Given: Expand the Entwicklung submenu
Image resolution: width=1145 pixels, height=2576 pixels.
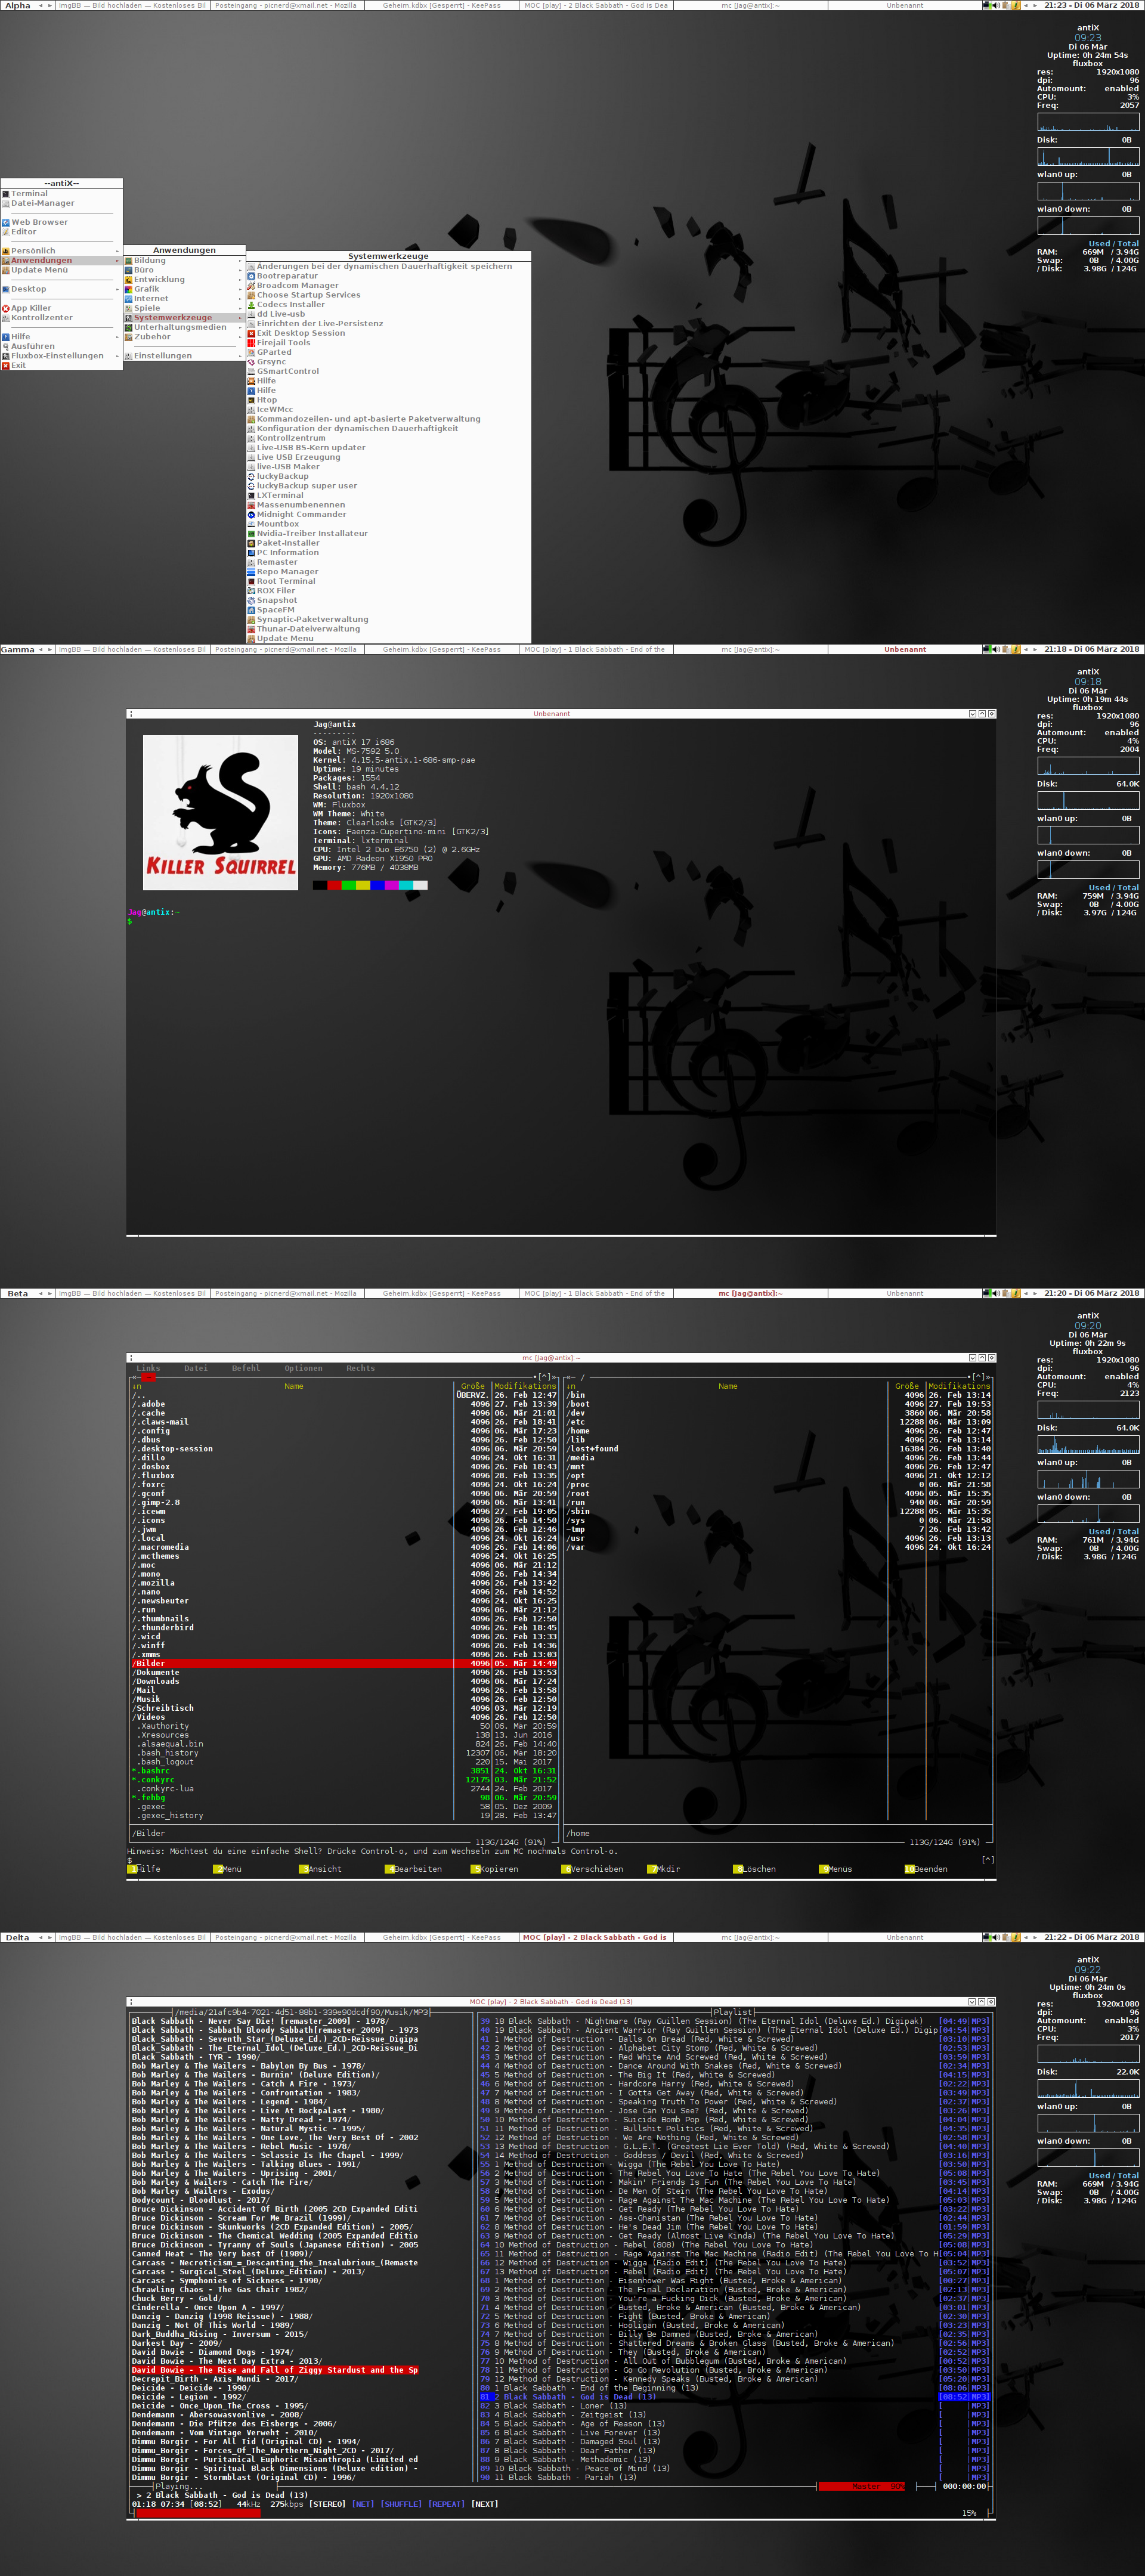Looking at the screenshot, I should click(x=184, y=279).
